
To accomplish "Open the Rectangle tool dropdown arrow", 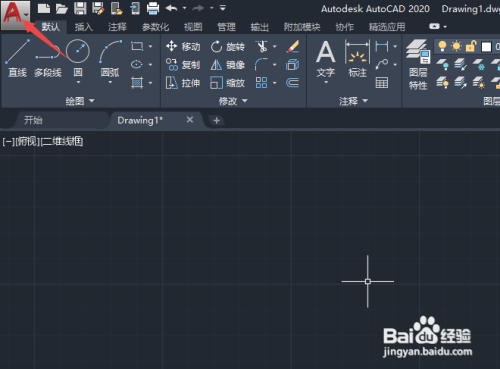I will point(150,46).
